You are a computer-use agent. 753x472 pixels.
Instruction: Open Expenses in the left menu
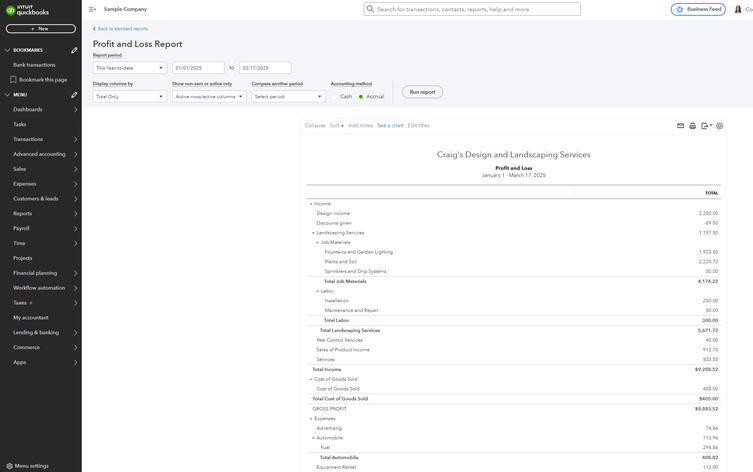(x=25, y=184)
